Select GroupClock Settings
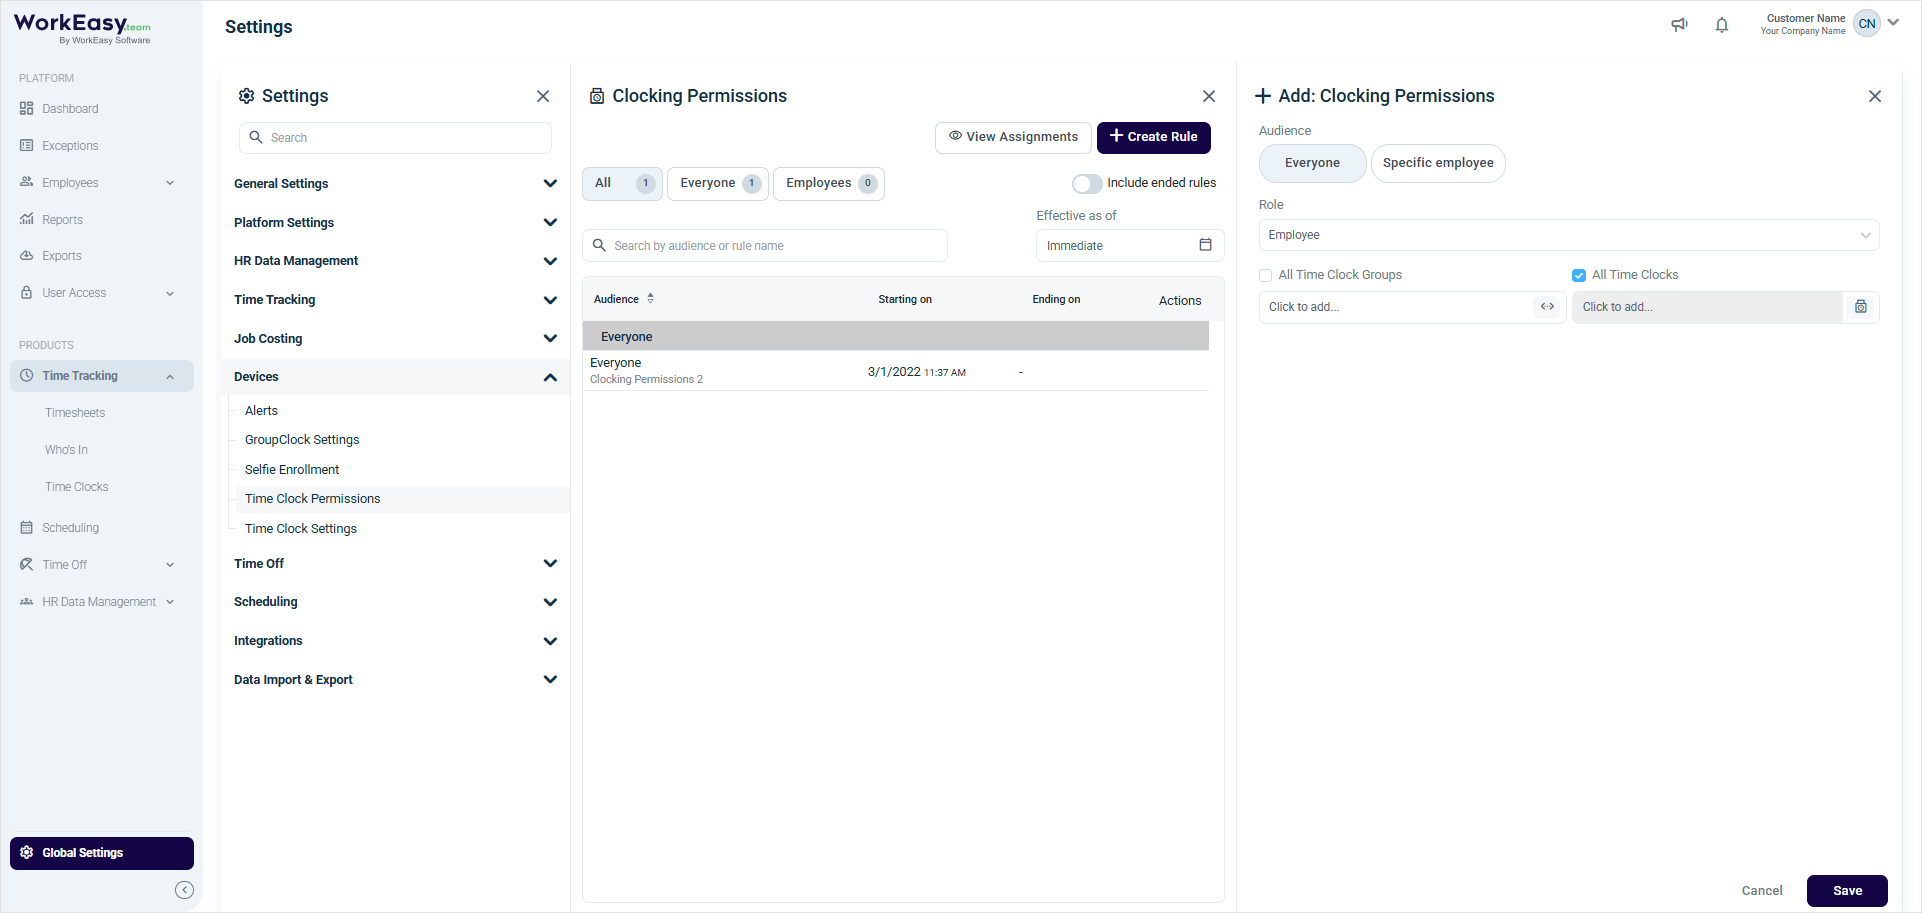Image resolution: width=1922 pixels, height=913 pixels. [302, 440]
